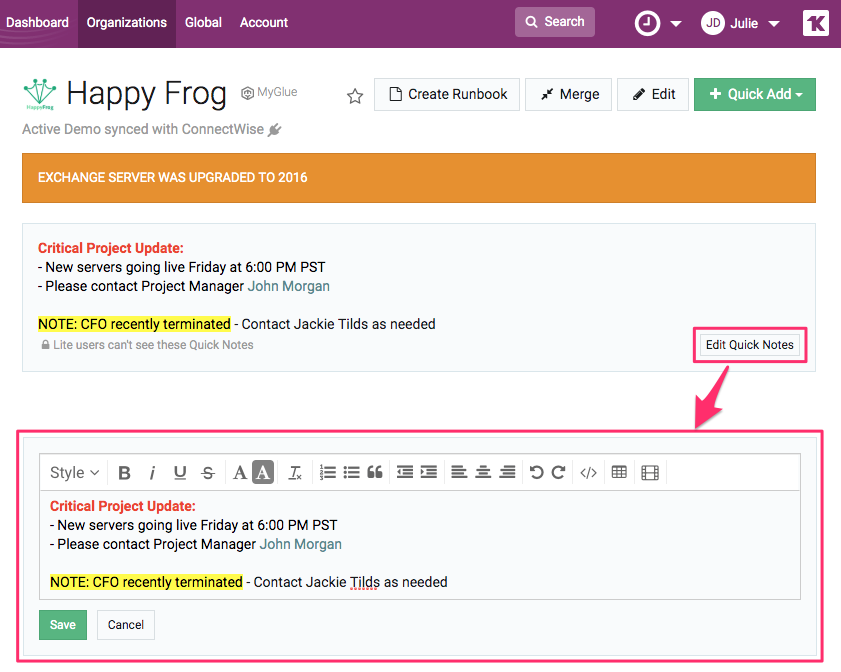
Task: Open the Julie user account menu
Action: pyautogui.click(x=740, y=23)
